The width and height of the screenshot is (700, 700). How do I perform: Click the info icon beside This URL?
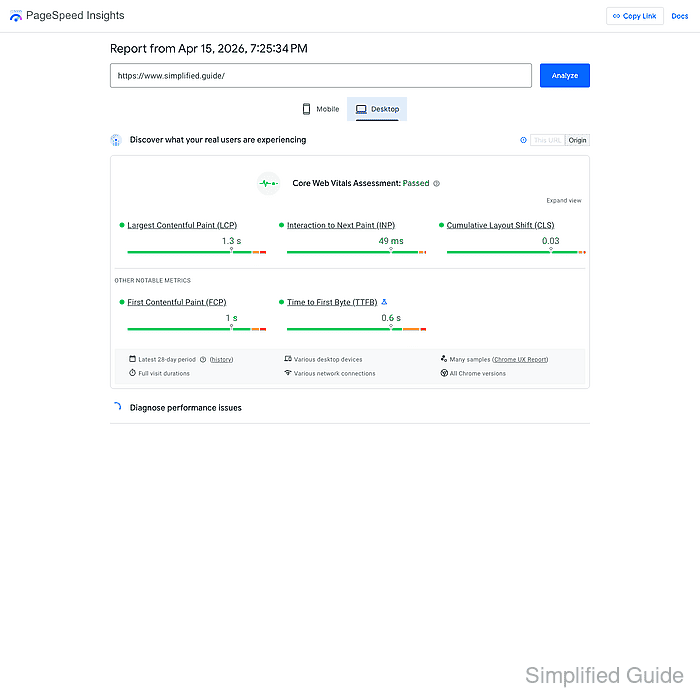pos(523,140)
